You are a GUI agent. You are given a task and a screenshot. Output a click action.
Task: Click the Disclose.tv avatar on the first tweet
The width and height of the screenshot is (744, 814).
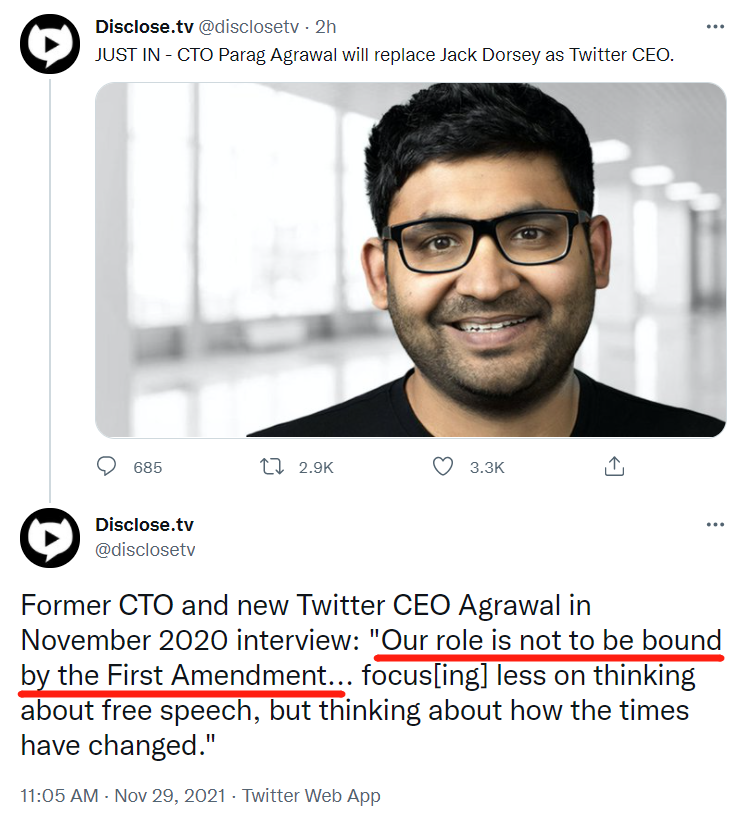[49, 44]
